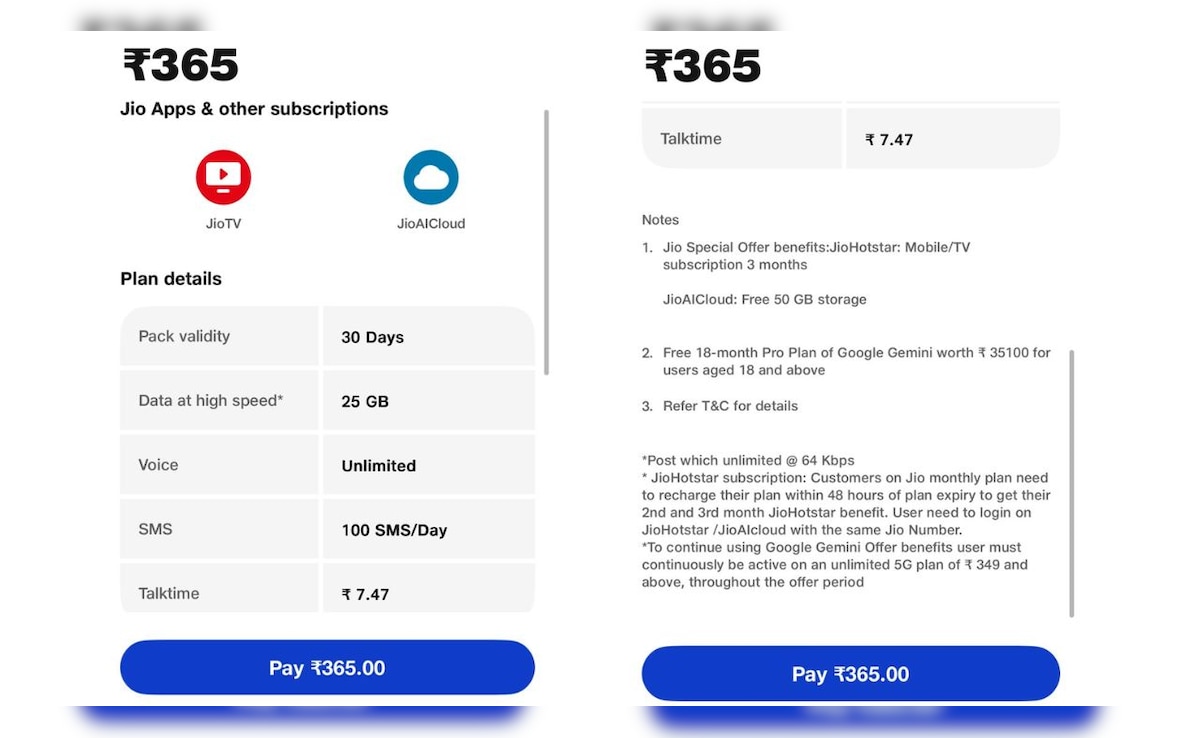Click the 25 GB data value
Screen dimensions: 1200x738
365,402
